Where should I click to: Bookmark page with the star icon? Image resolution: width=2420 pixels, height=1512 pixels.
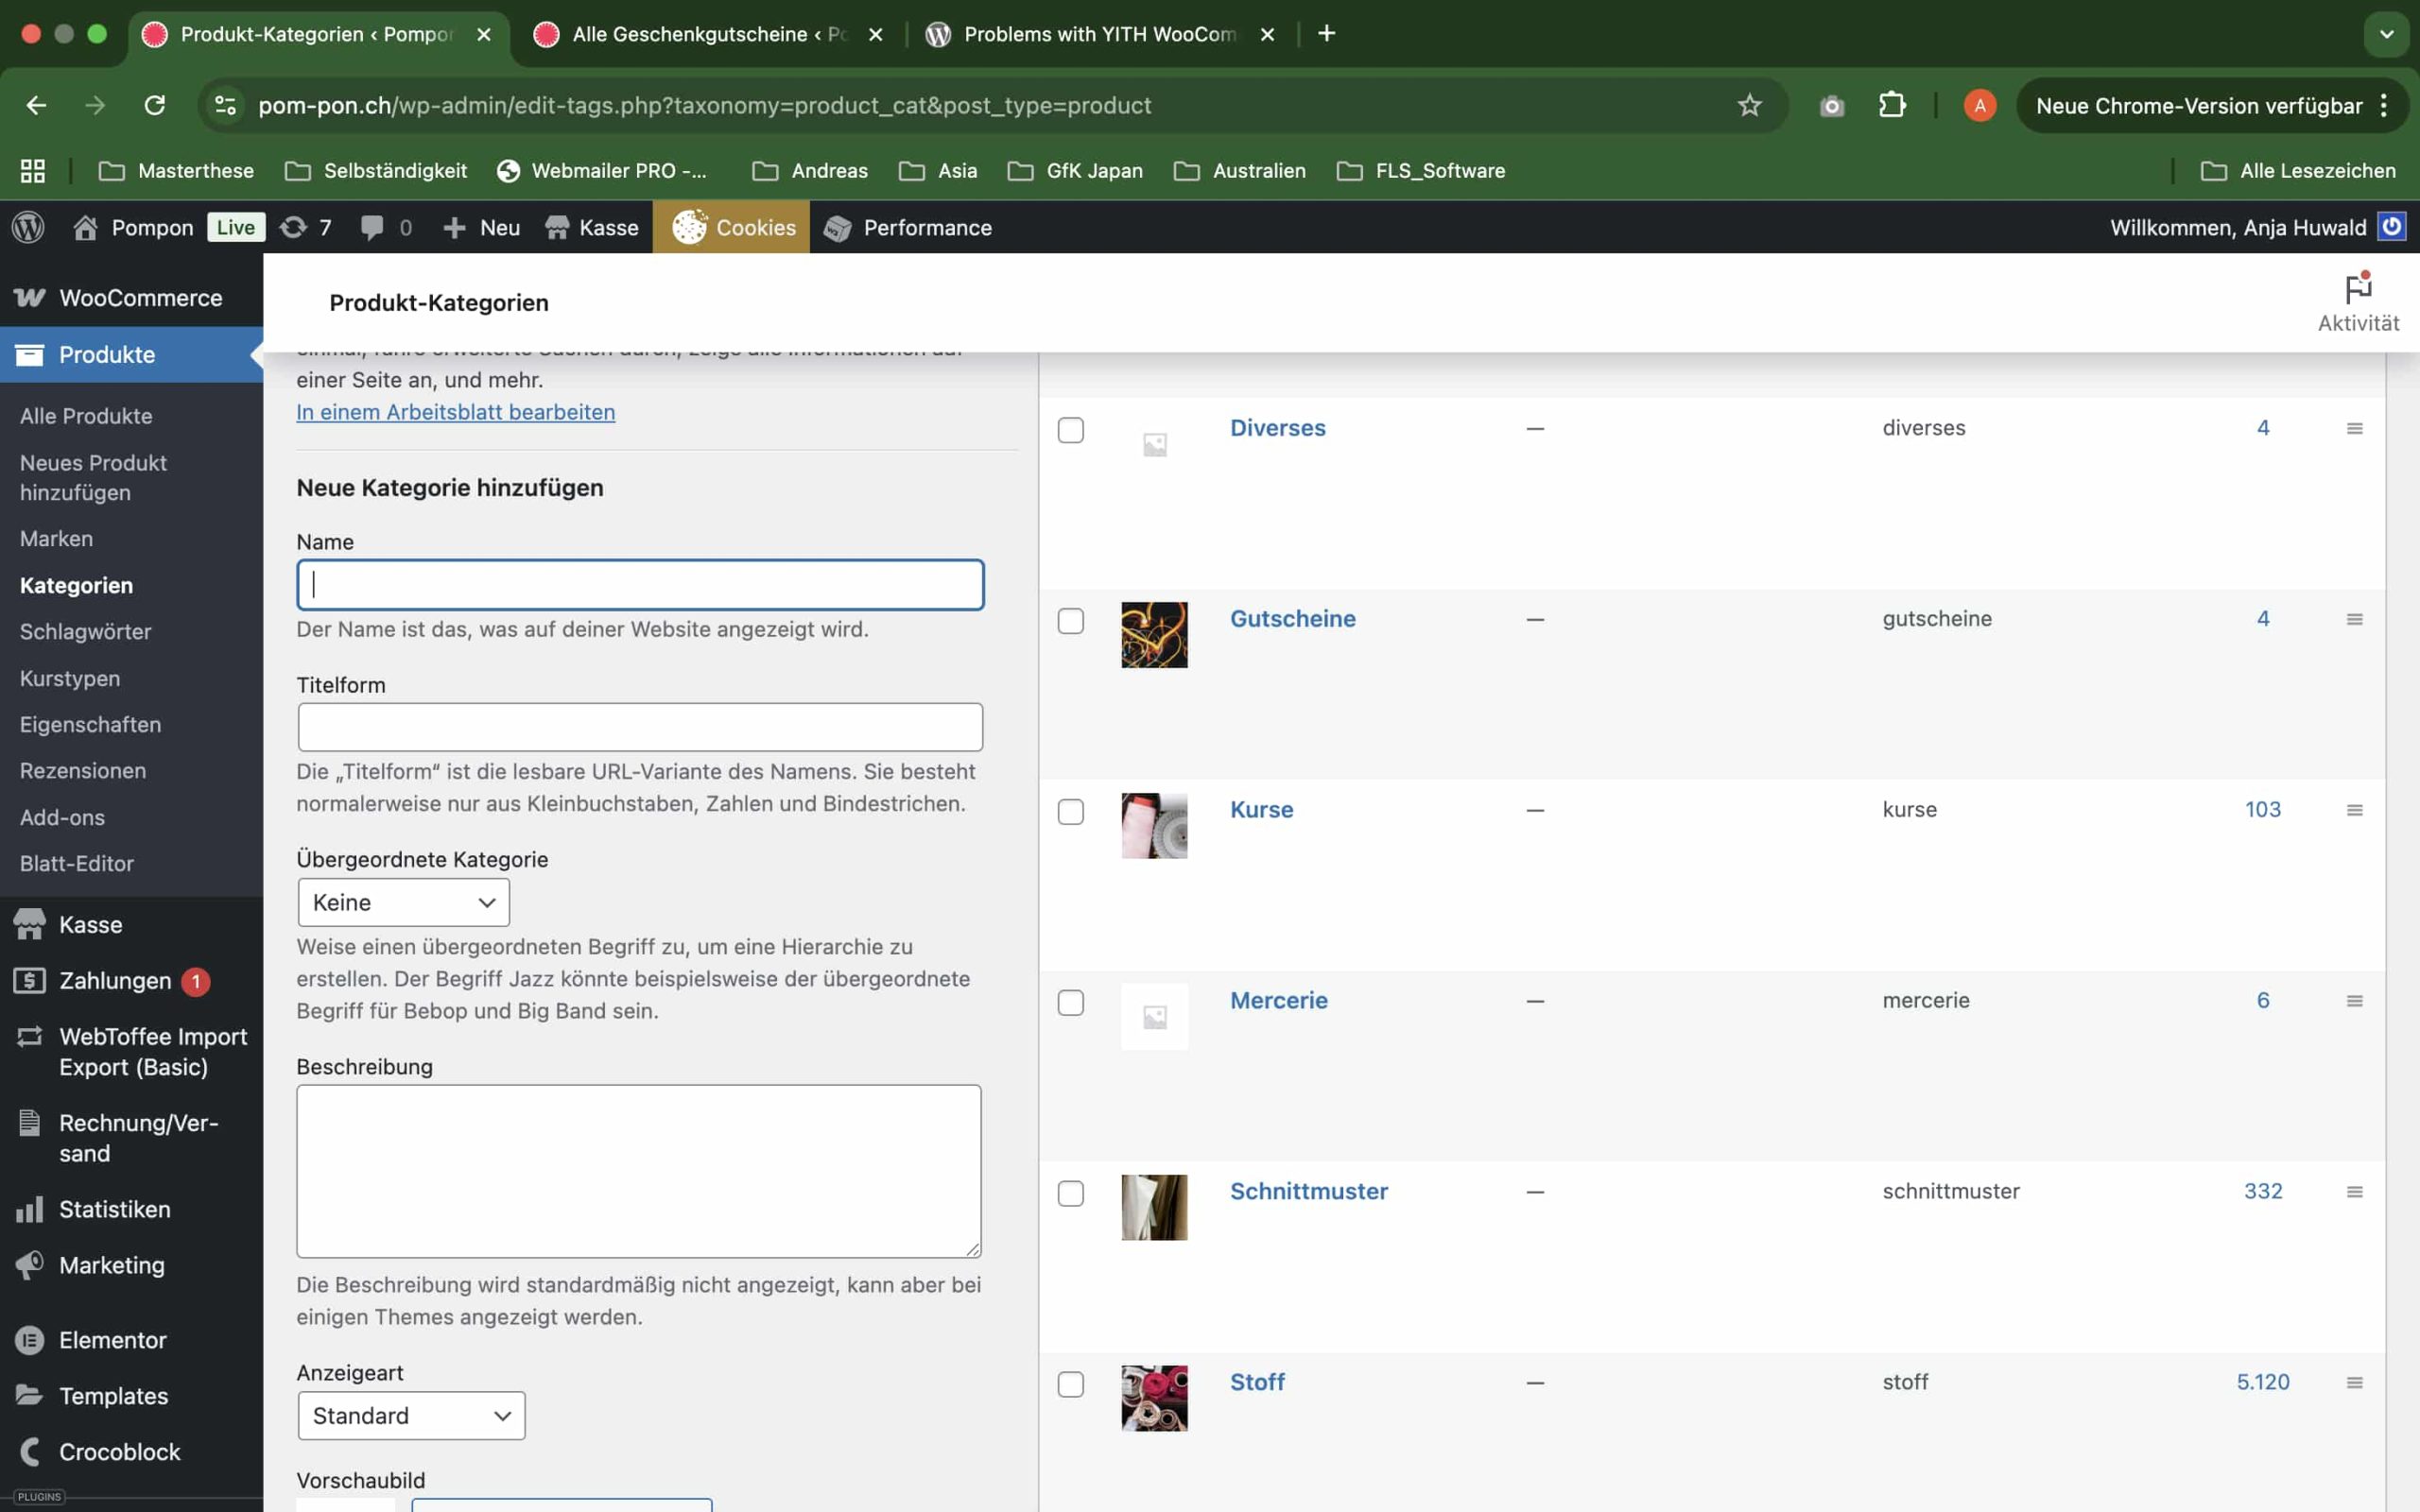point(1748,105)
